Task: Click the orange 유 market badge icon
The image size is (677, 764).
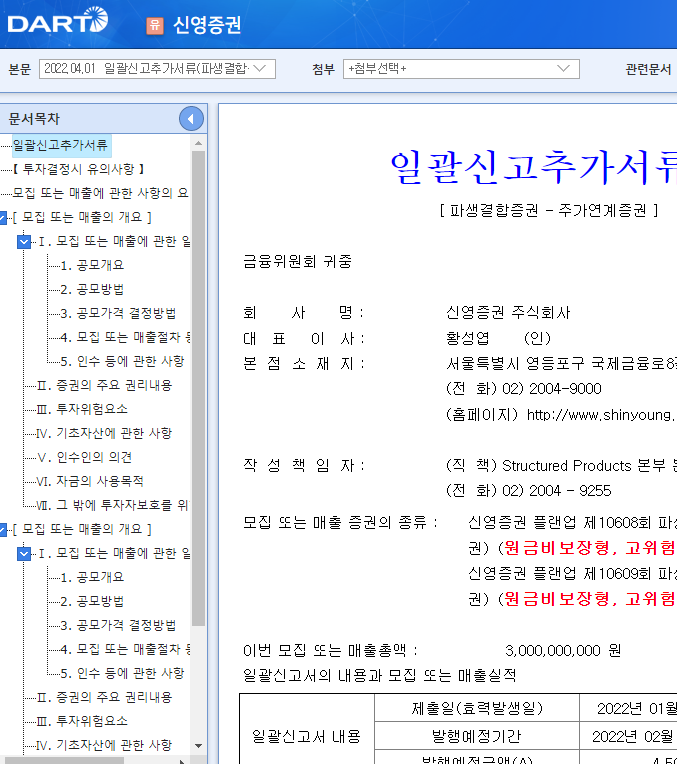Action: click(155, 25)
